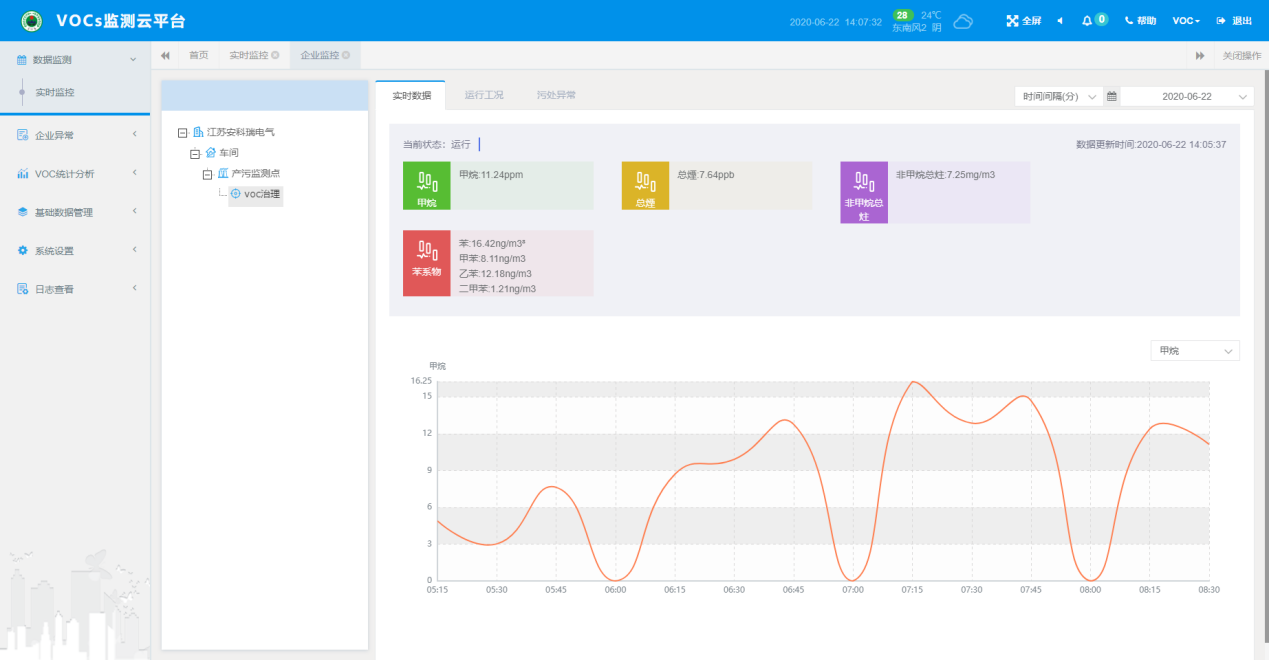Switch to the 污处异常 tab
Screen dimensions: 1269x660
[555, 95]
